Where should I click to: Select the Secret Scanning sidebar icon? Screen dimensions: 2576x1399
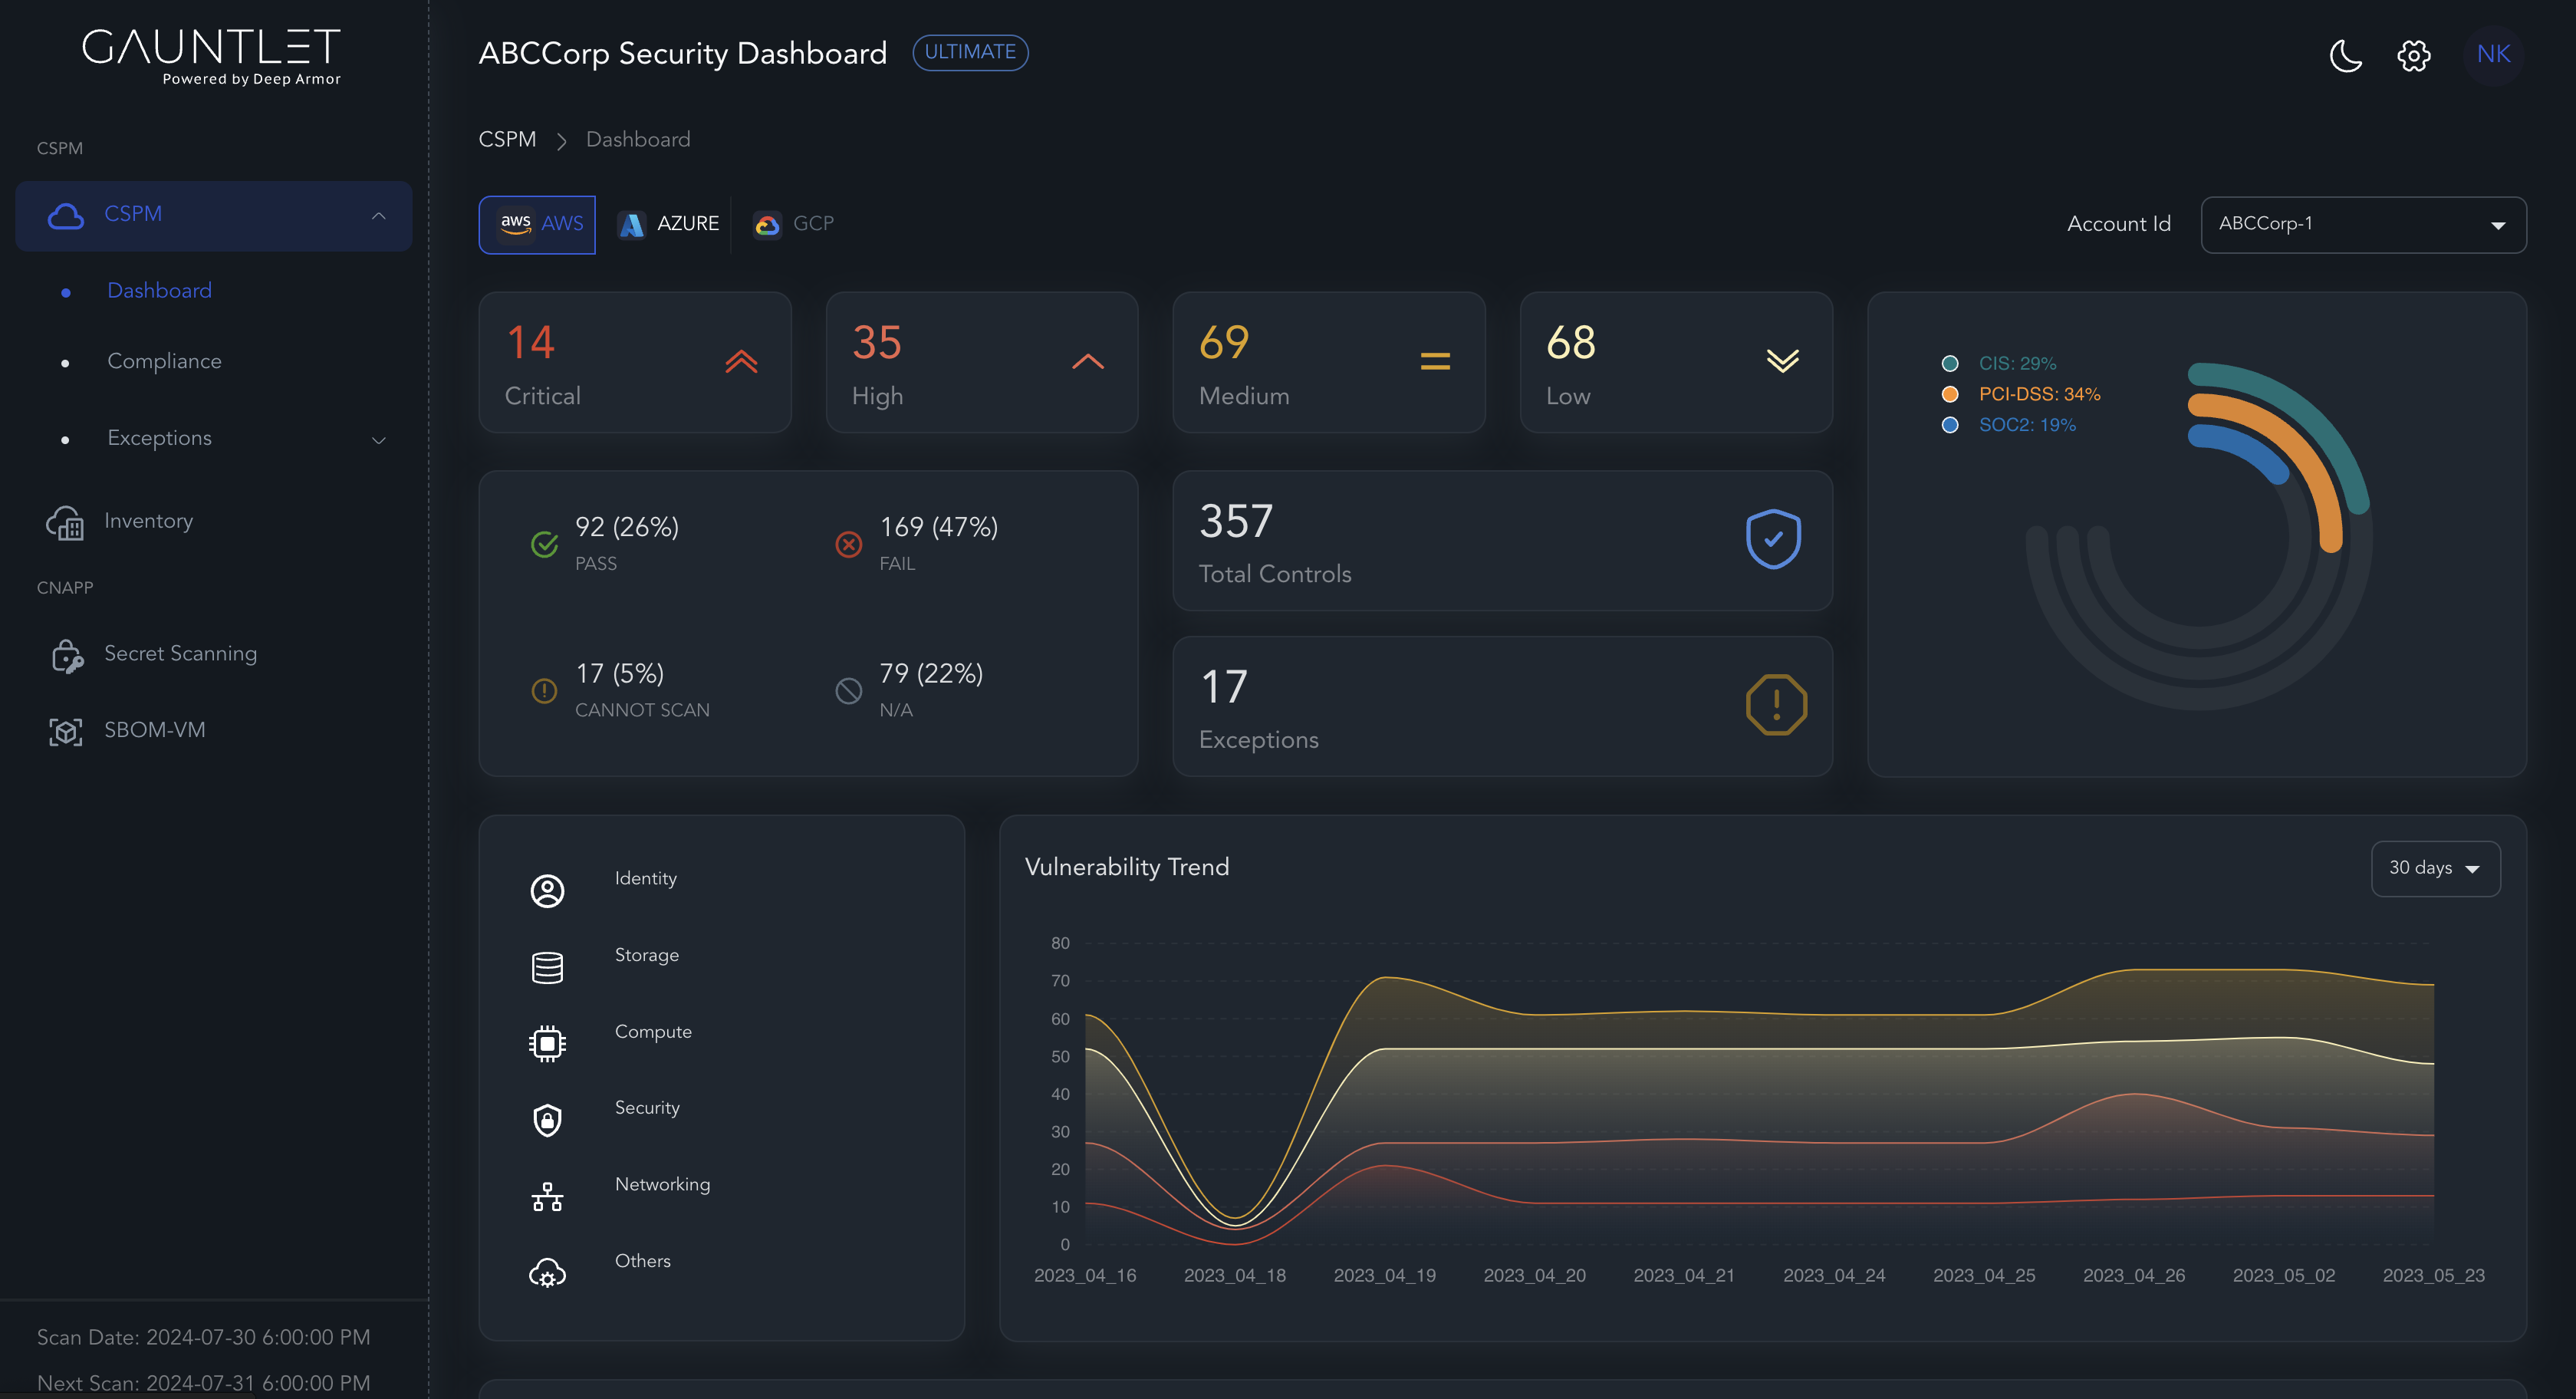click(66, 656)
